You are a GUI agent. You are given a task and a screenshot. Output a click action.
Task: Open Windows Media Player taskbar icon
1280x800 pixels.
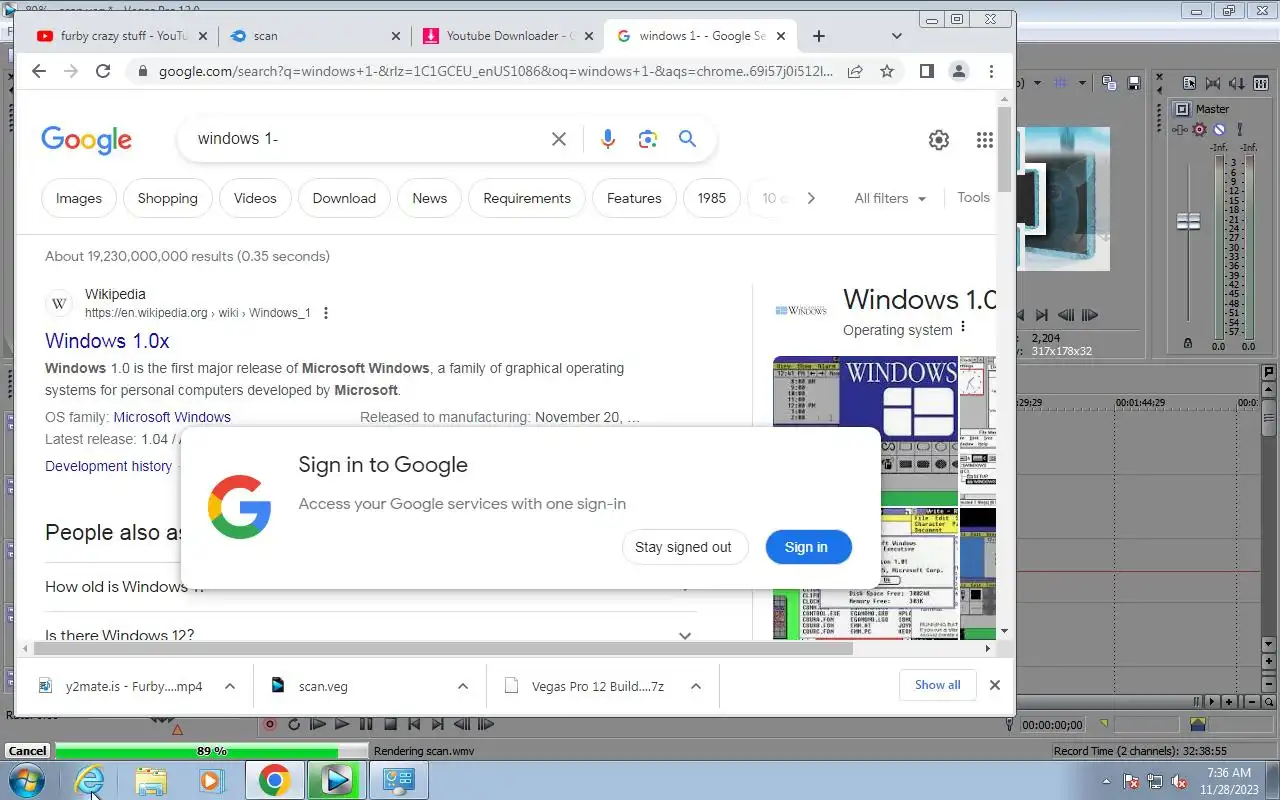pyautogui.click(x=212, y=781)
